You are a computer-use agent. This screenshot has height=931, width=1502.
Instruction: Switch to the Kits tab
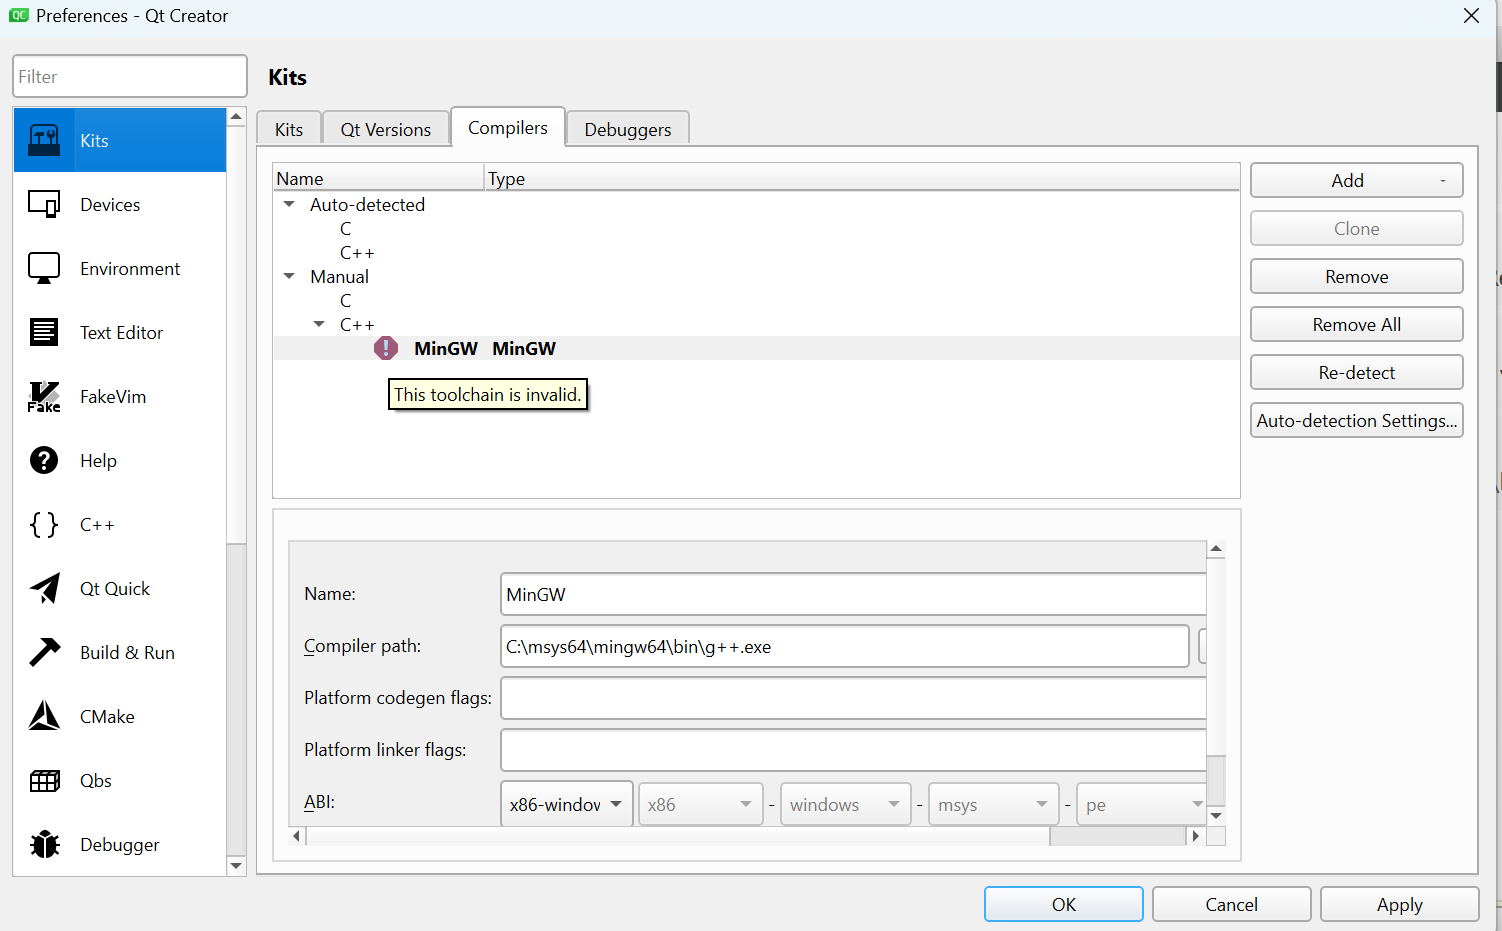pyautogui.click(x=289, y=129)
